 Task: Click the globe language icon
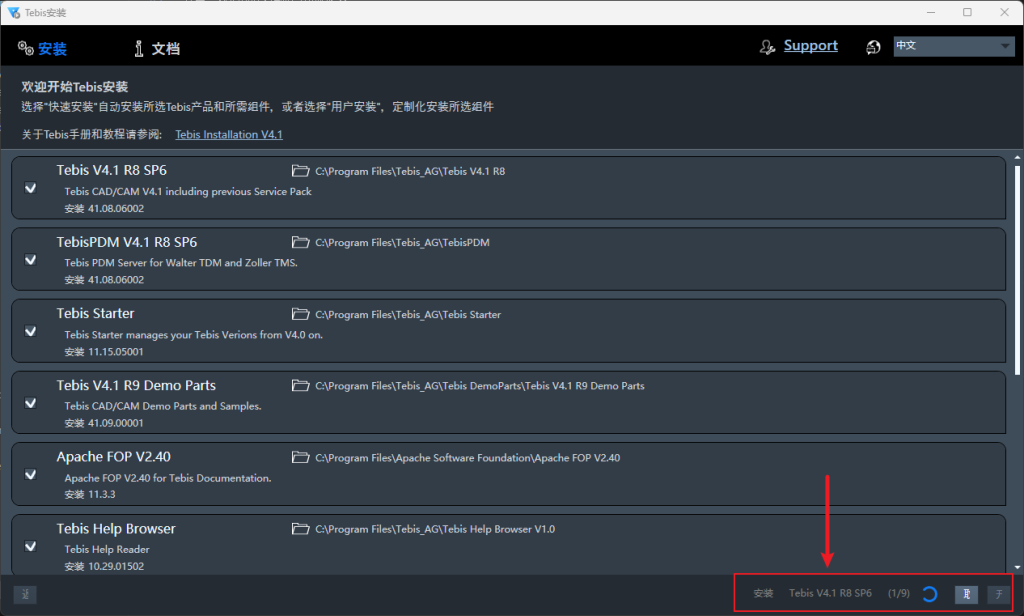[x=873, y=47]
